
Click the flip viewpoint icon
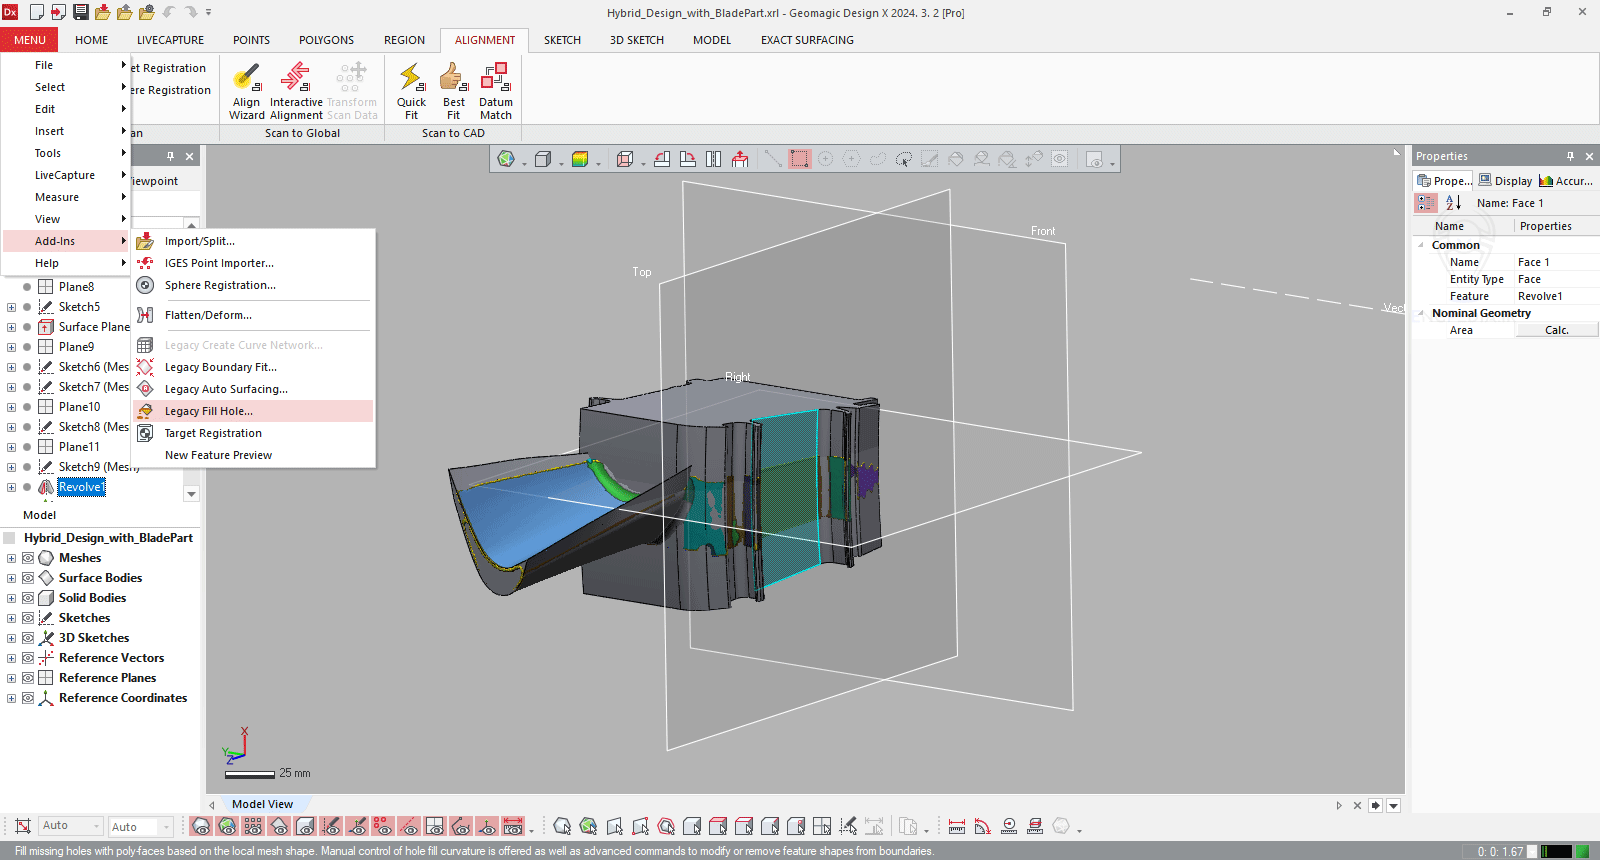[x=713, y=159]
